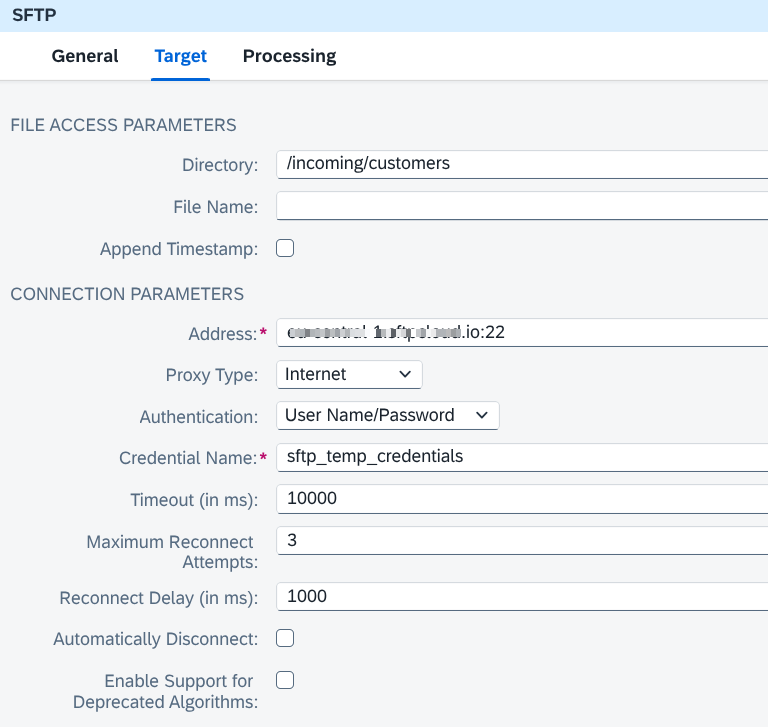Screen dimensions: 768x727
Task: Click the Proxy Type dropdown chevron arrow
Action: (x=405, y=375)
